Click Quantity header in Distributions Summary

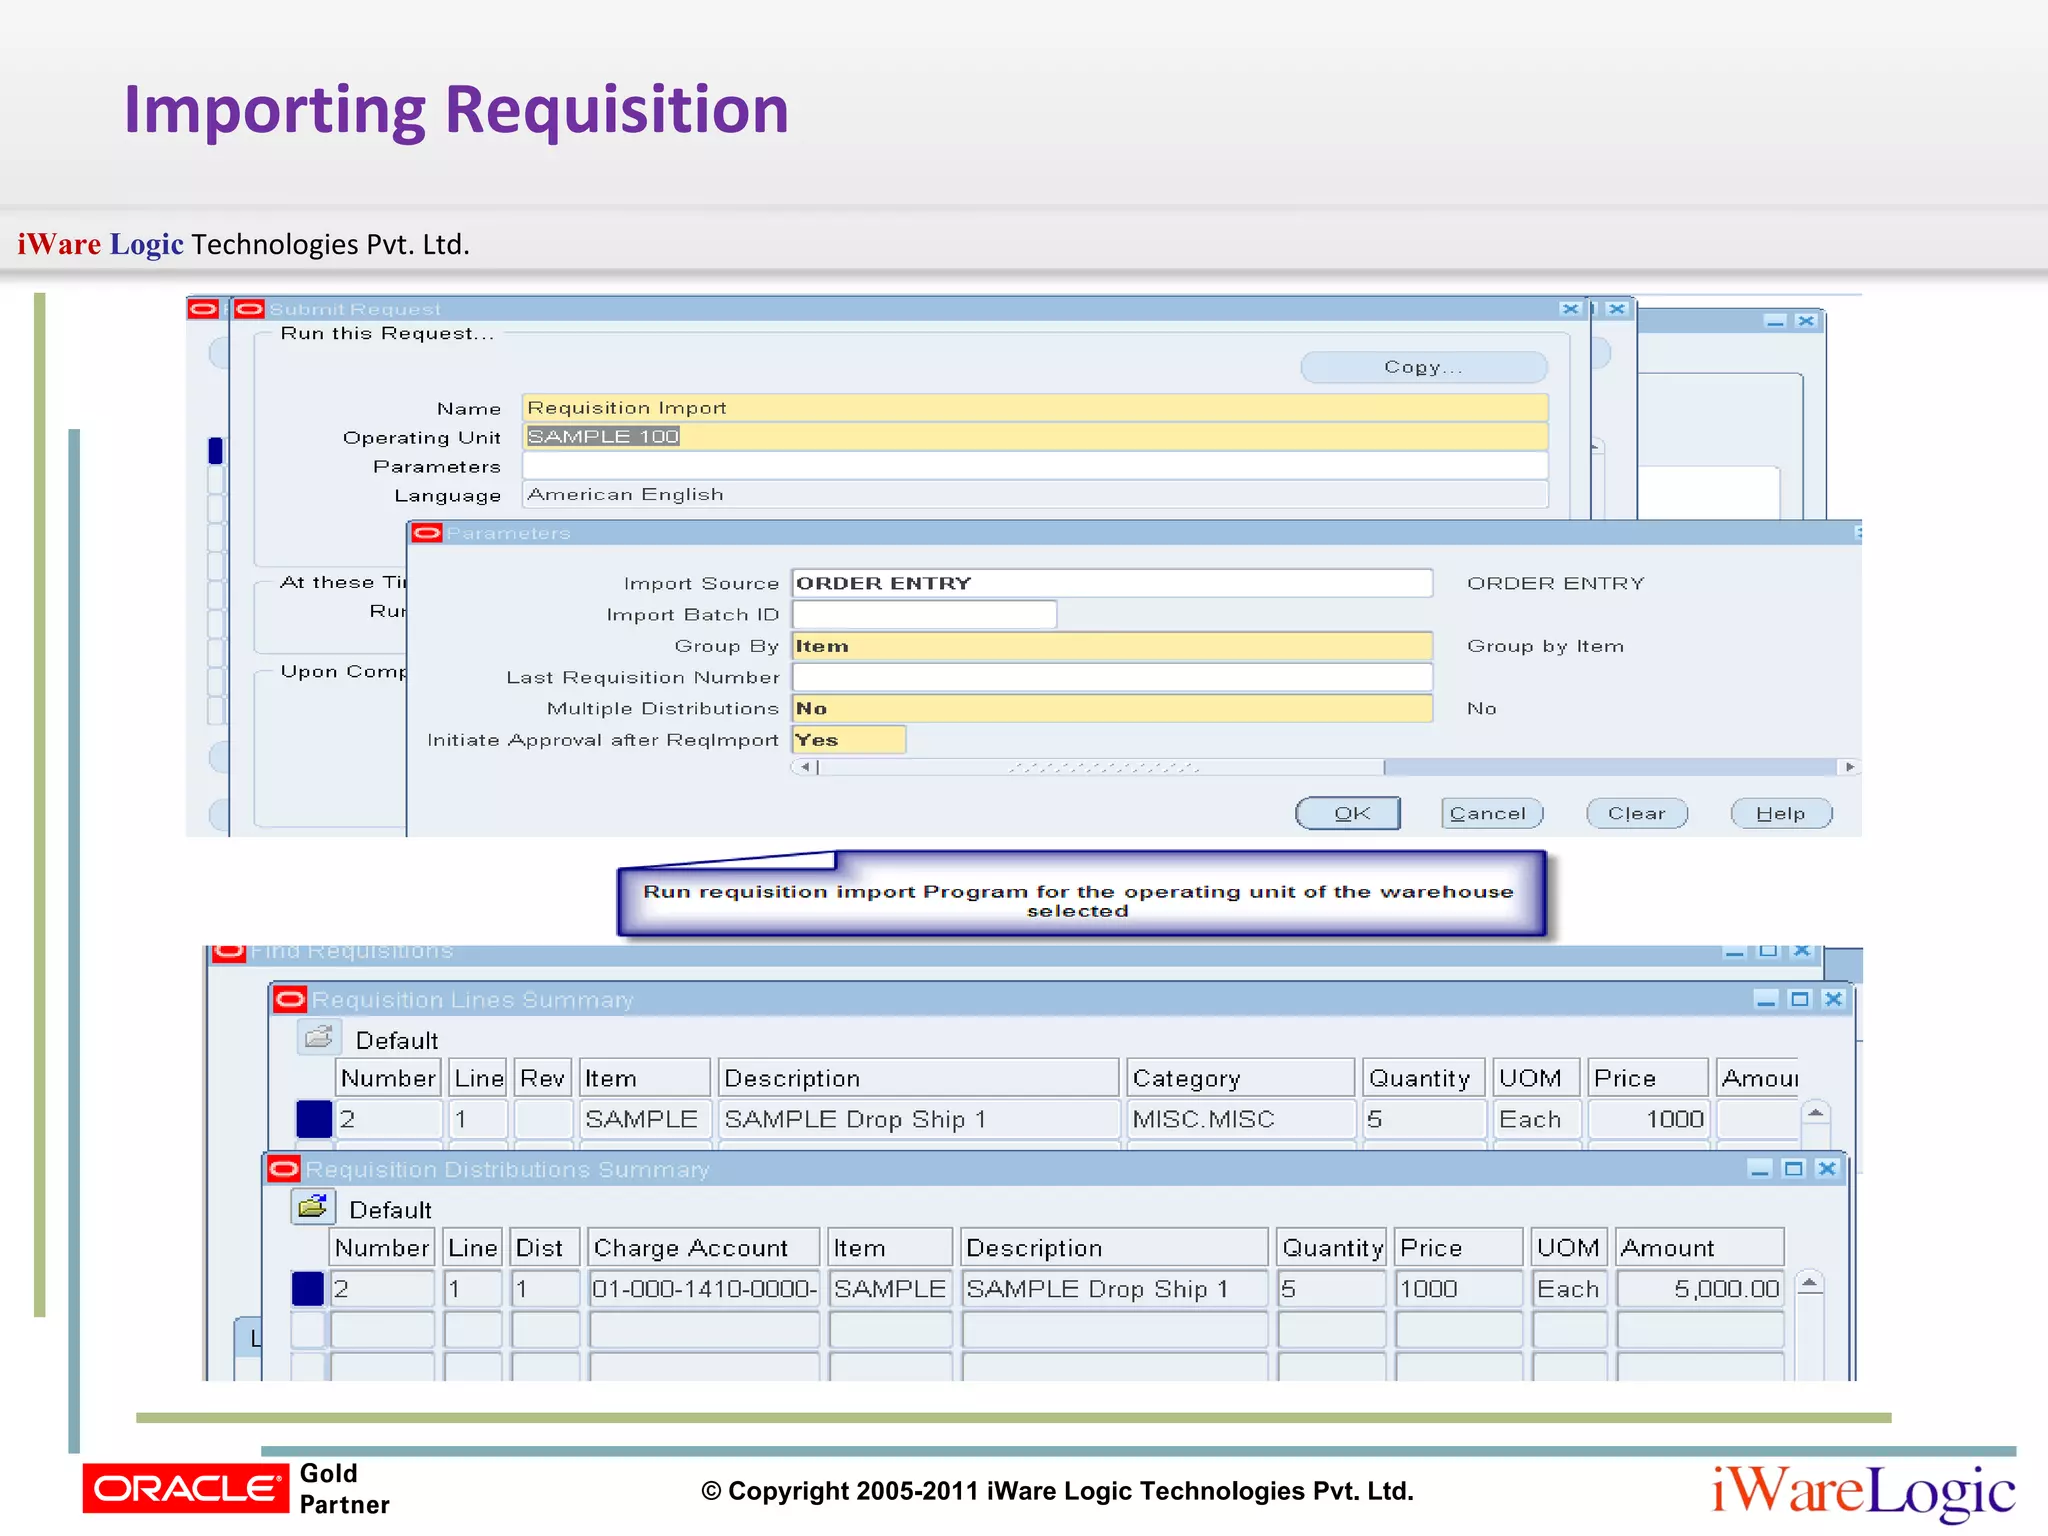click(1332, 1248)
